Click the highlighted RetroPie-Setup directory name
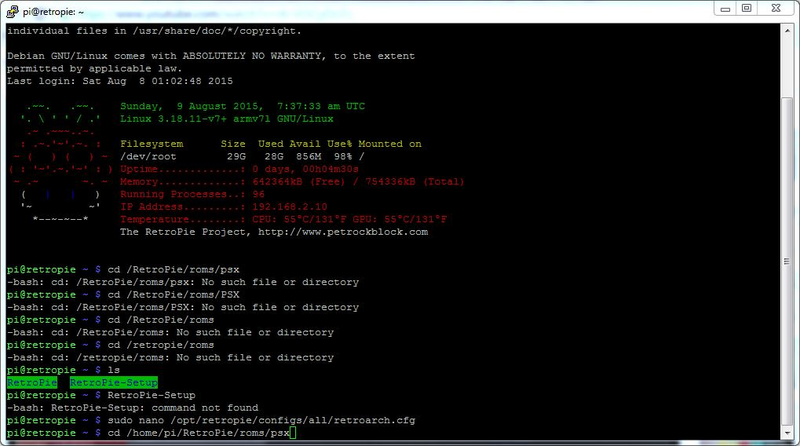The image size is (800, 446). [114, 383]
